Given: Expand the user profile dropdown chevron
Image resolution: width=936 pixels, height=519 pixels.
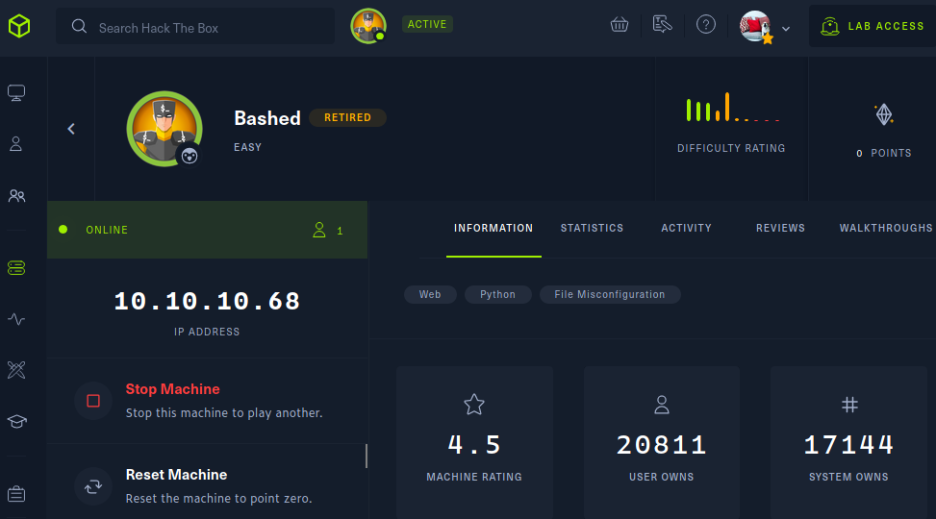Looking at the screenshot, I should point(786,29).
